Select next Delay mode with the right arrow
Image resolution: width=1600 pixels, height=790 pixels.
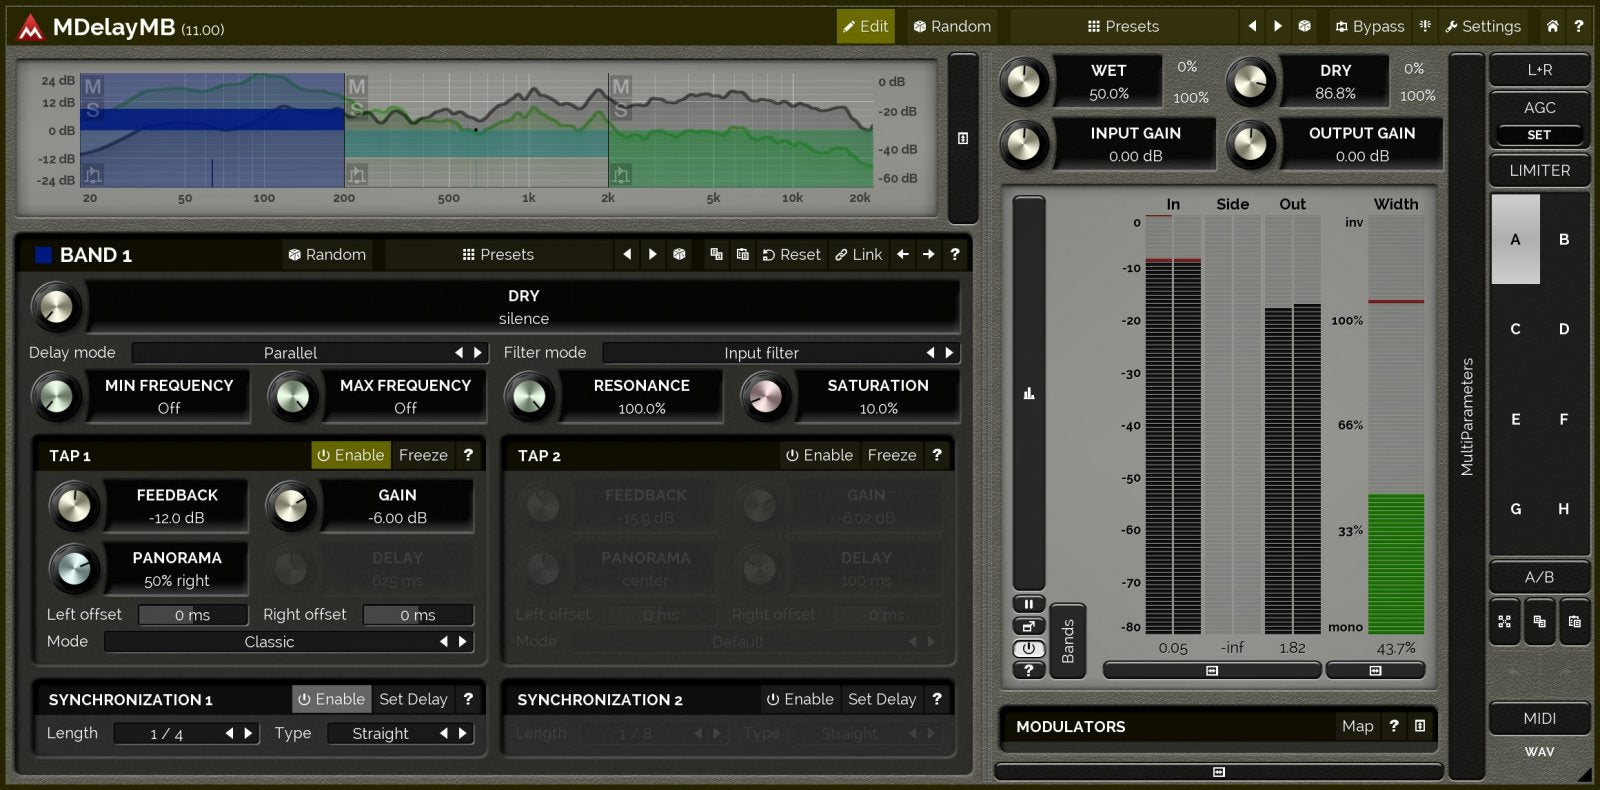click(478, 353)
